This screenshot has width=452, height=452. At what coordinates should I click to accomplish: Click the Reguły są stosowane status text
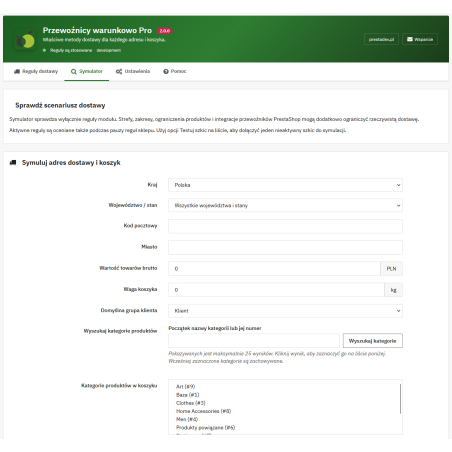[x=71, y=50]
